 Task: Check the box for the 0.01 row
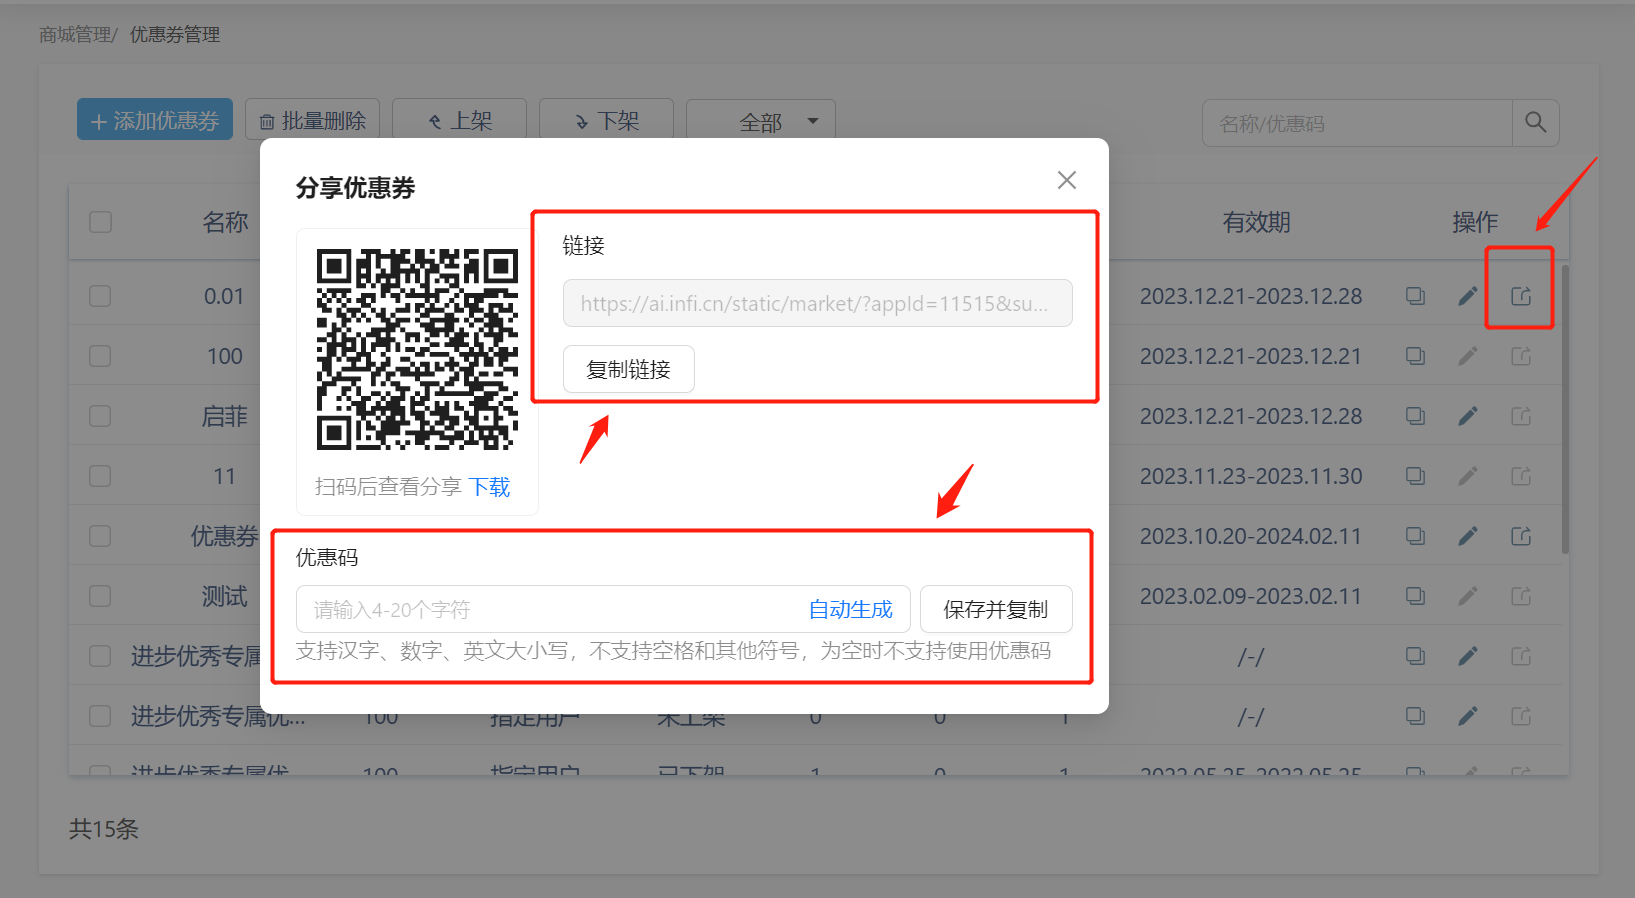pos(100,296)
